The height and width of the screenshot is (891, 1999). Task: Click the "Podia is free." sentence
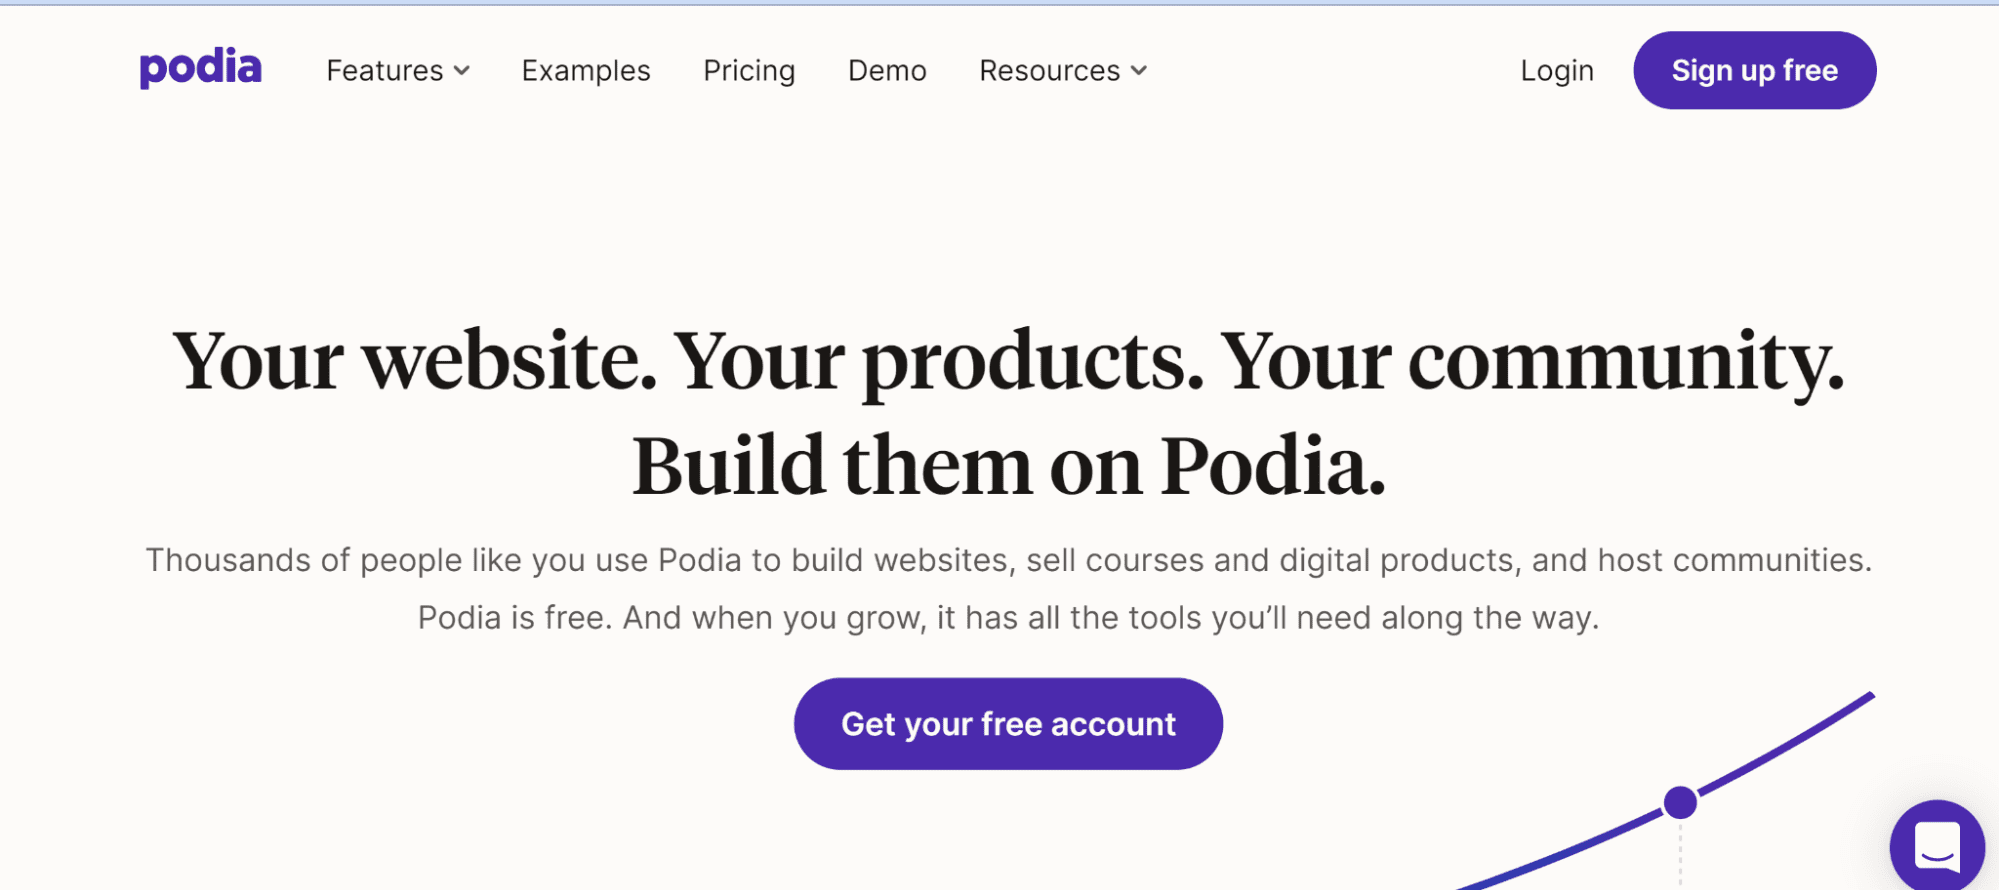514,618
